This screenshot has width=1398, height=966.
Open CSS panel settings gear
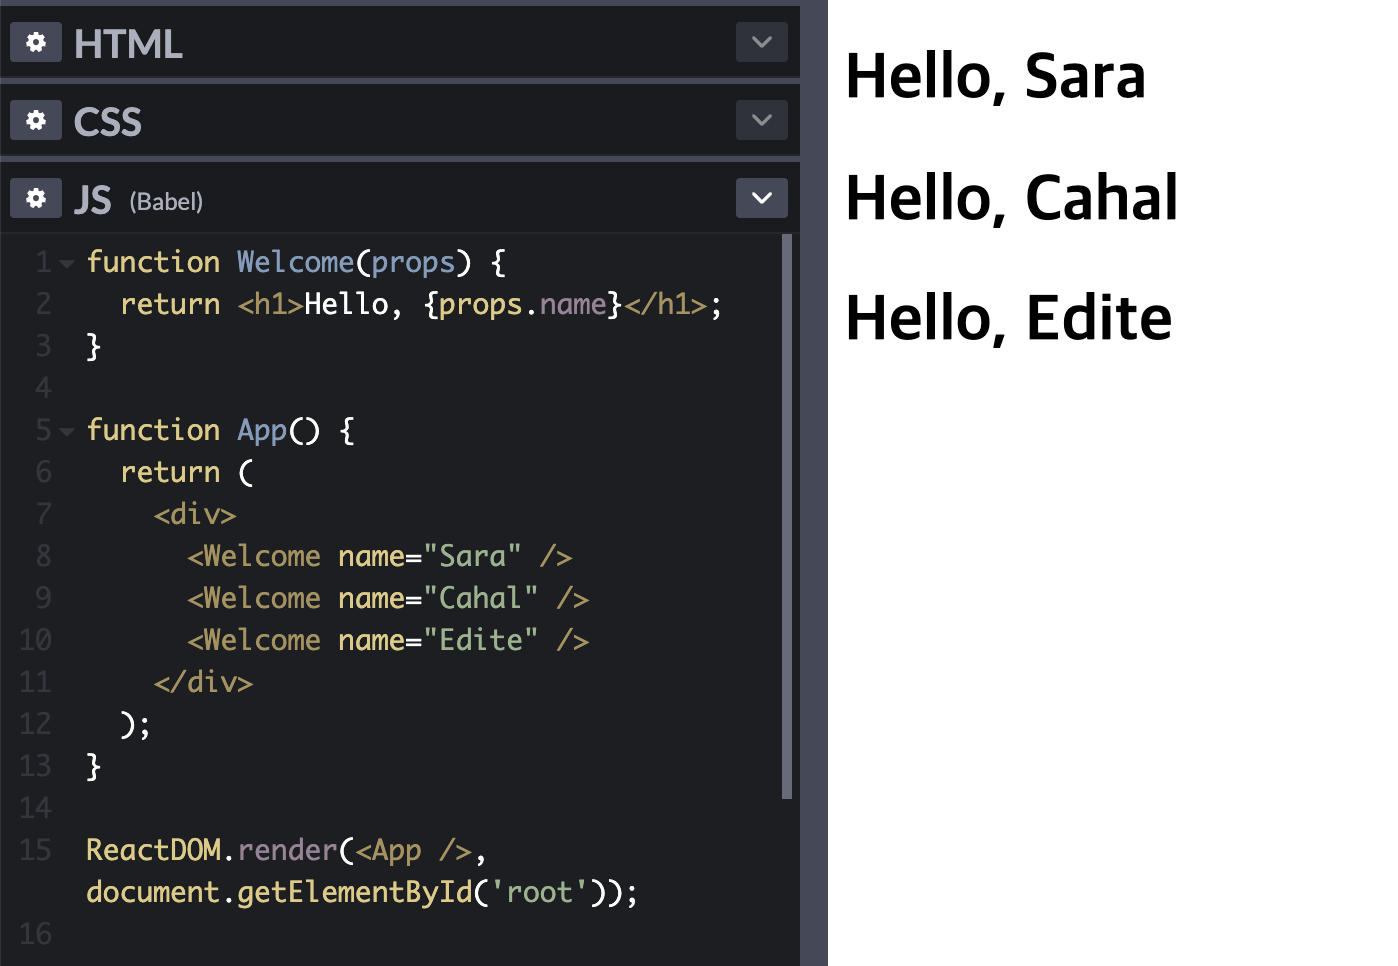[x=36, y=120]
